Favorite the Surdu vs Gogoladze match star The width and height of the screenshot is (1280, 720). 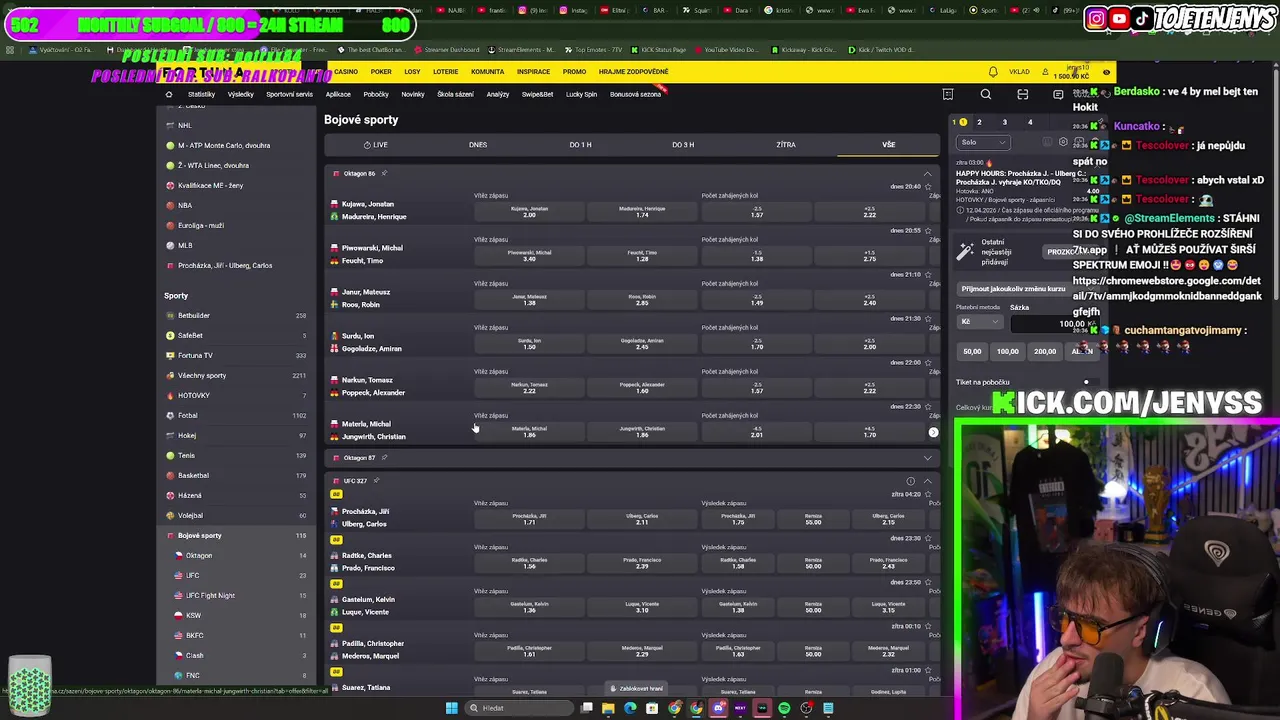pyautogui.click(x=928, y=319)
